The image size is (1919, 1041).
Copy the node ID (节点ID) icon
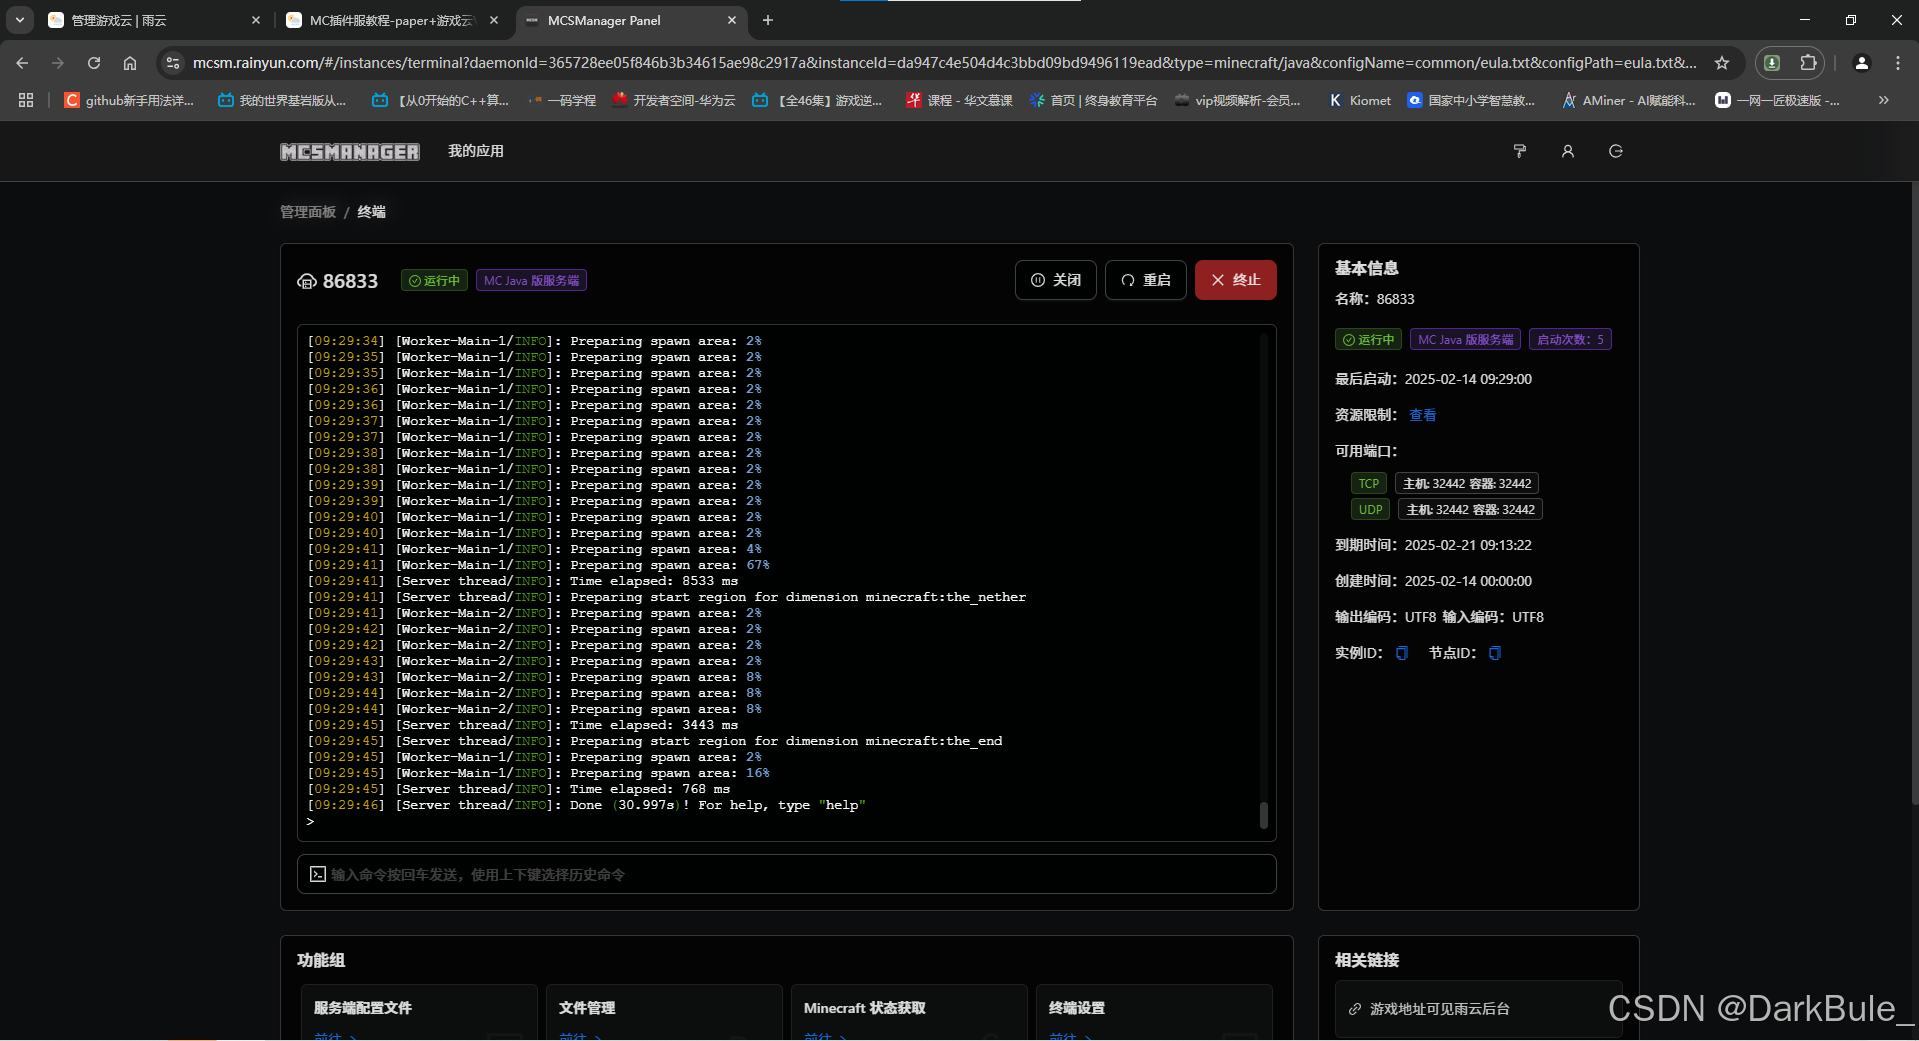1494,653
